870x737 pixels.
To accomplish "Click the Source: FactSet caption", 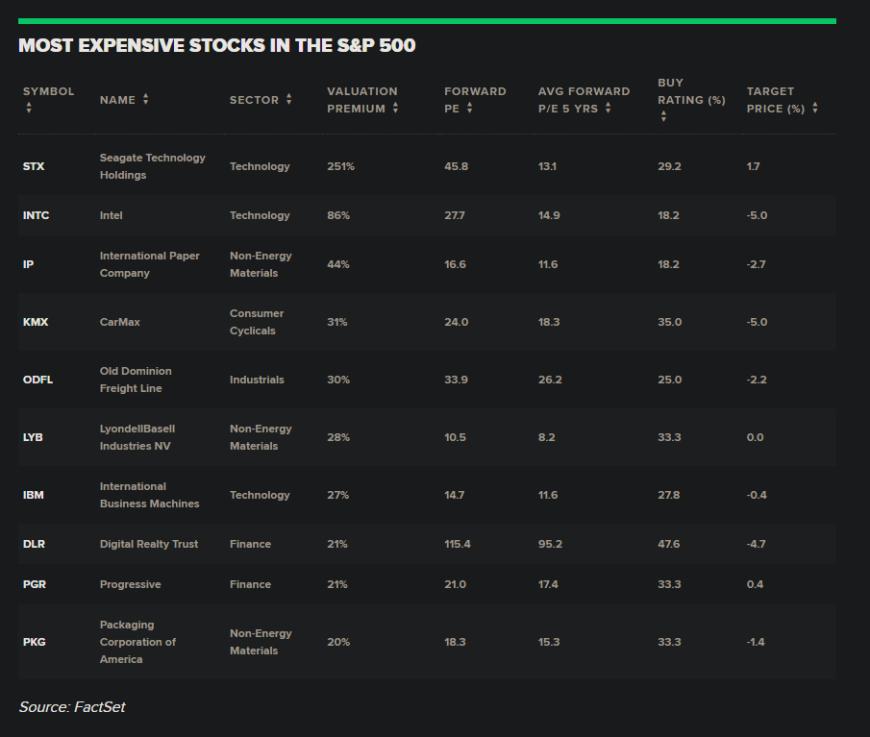I will (x=72, y=706).
